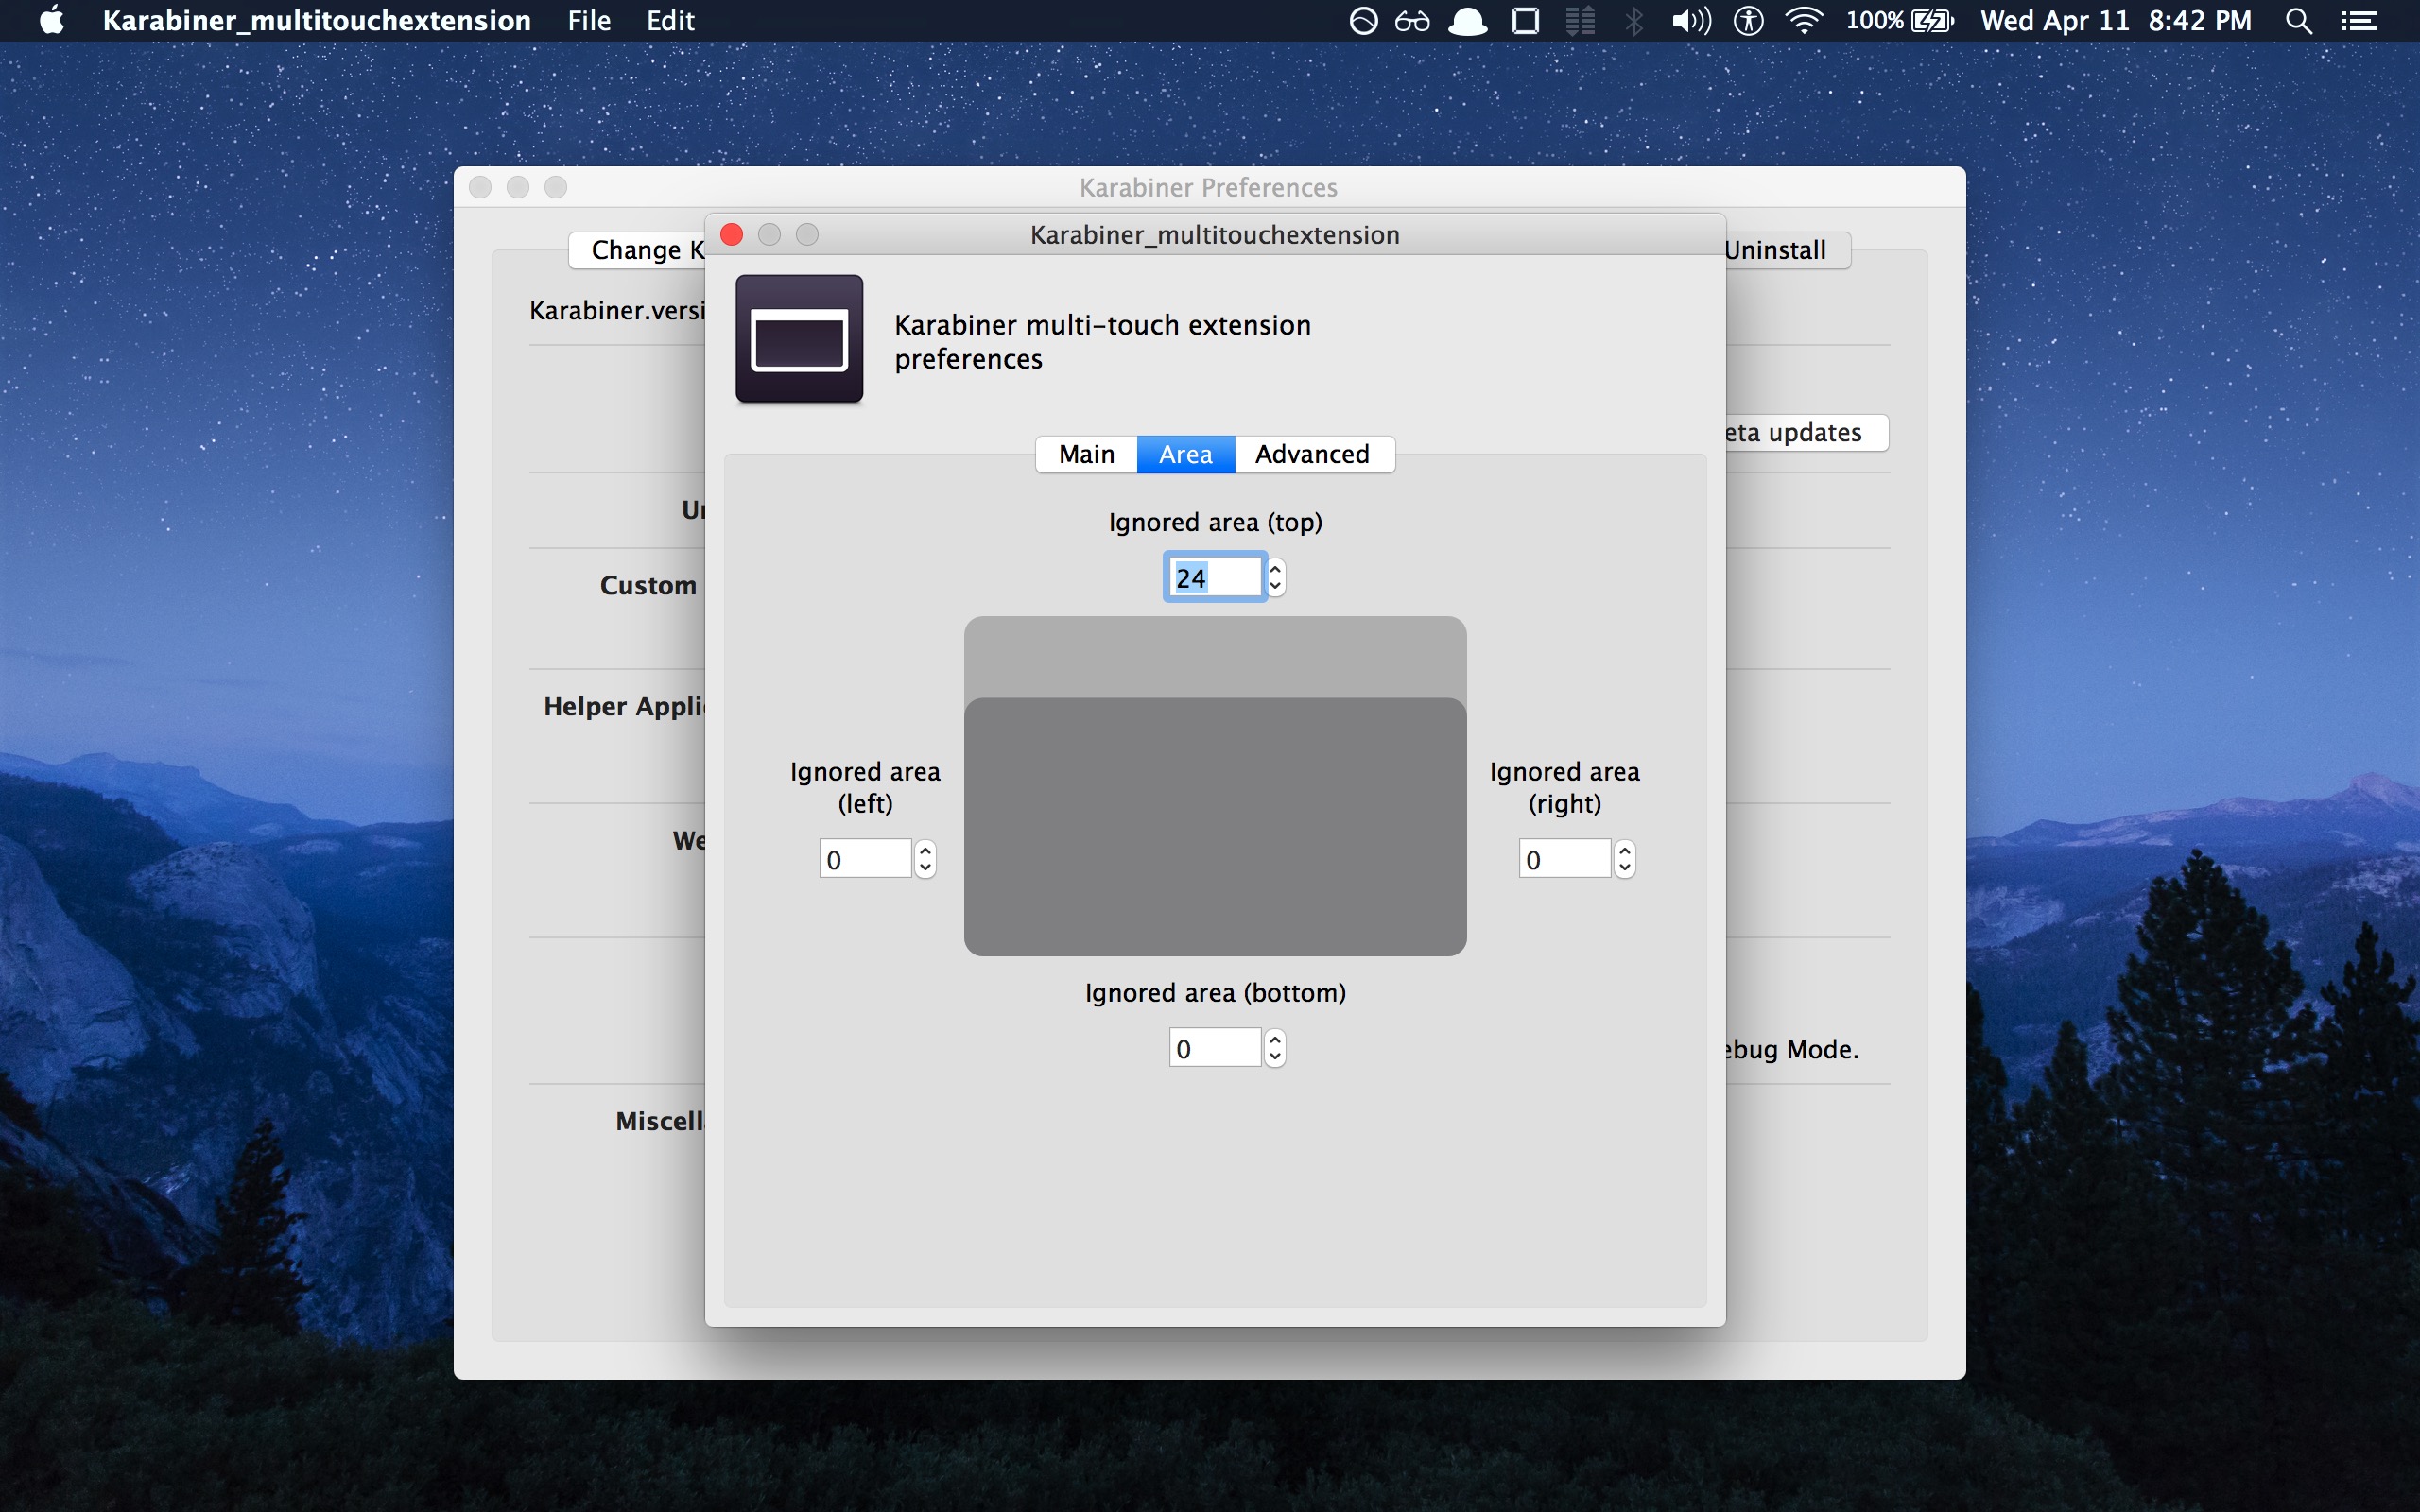2420x1512 pixels.
Task: Click the Ignored area (bottom) stepper
Action: (1275, 1048)
